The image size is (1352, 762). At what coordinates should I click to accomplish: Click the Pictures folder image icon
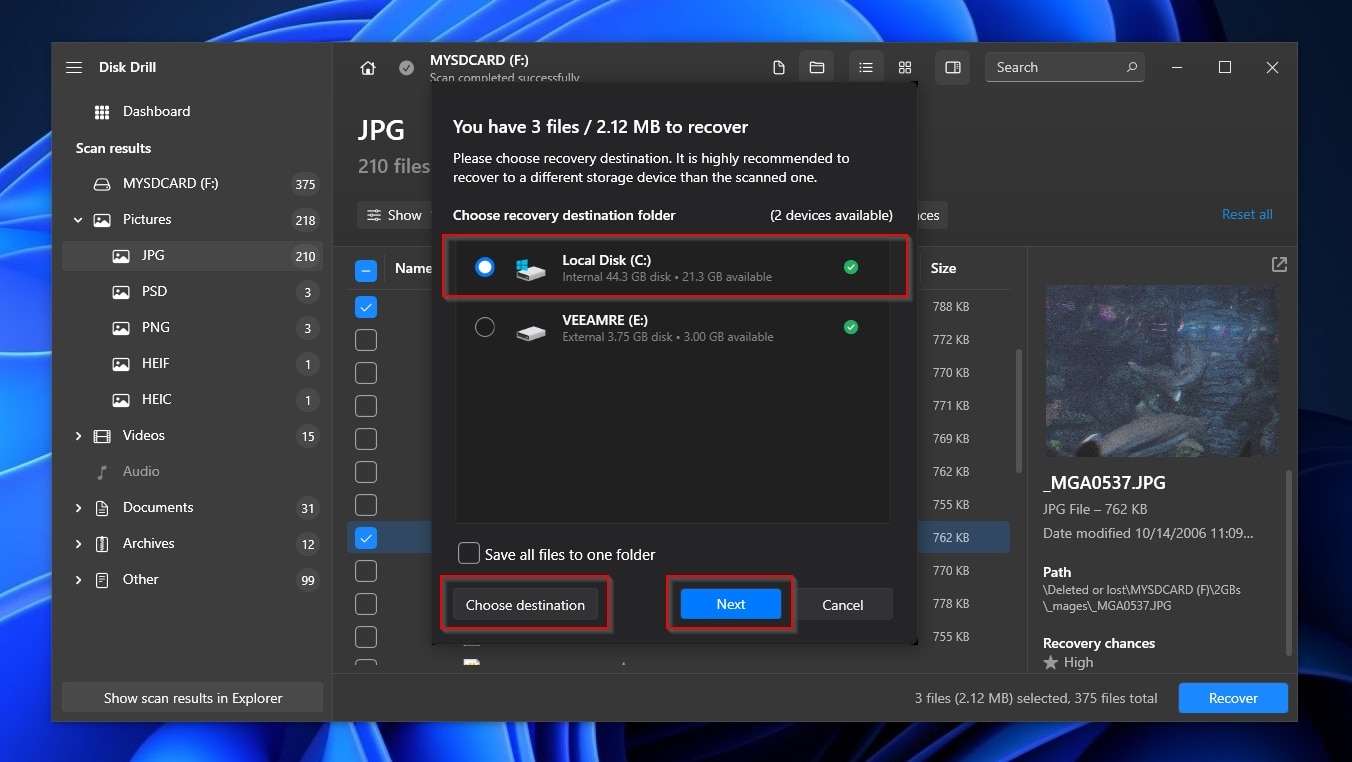pos(101,220)
